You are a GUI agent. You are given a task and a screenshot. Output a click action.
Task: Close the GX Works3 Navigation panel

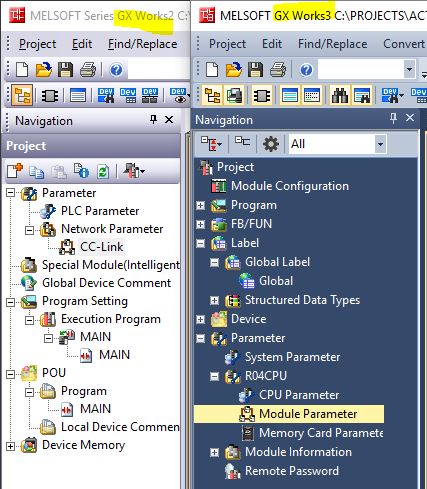click(x=410, y=118)
